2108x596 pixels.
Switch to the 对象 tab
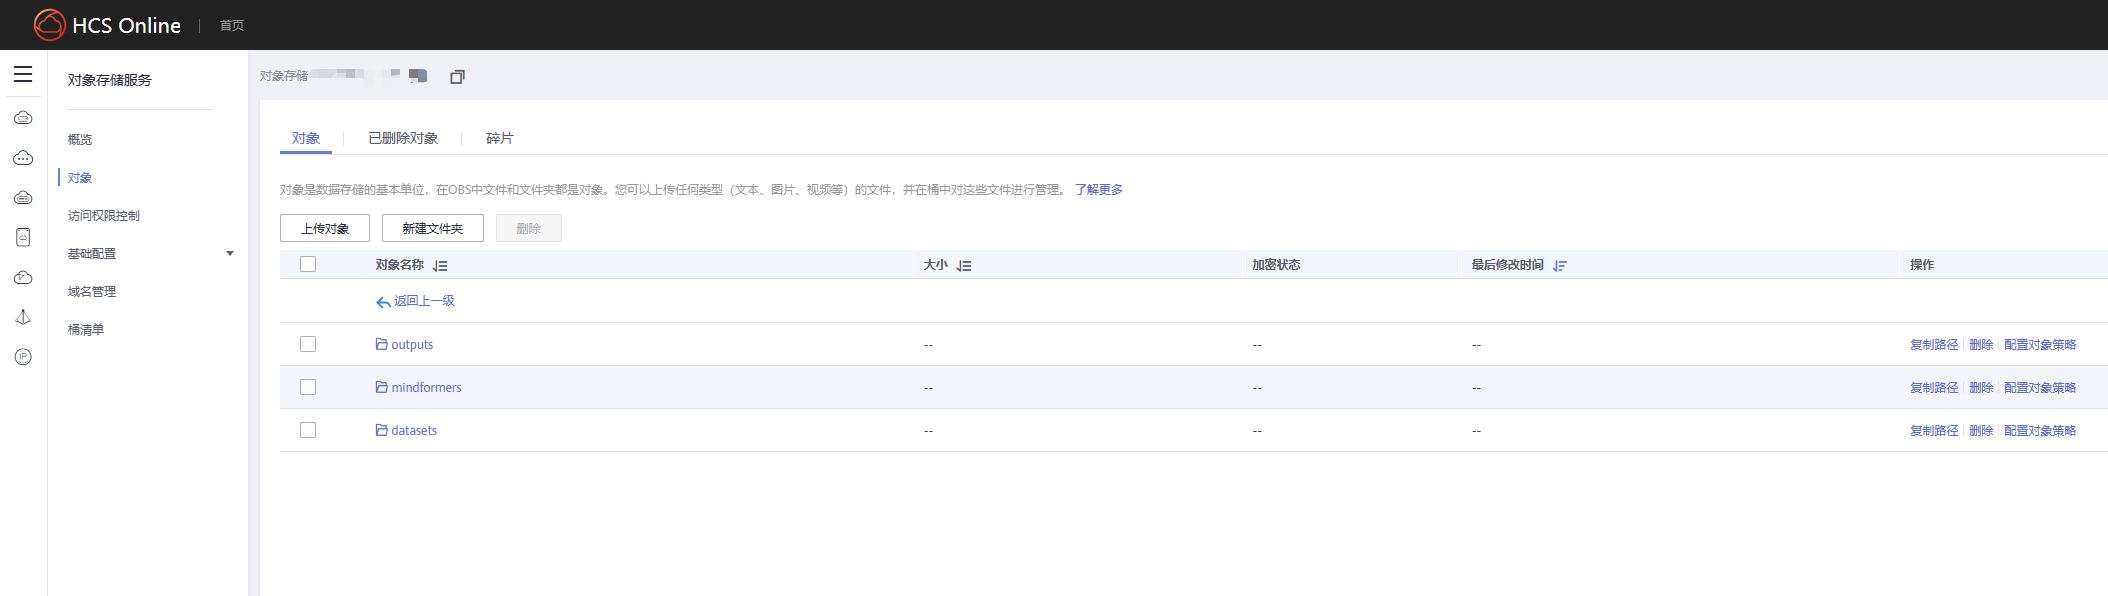[306, 138]
